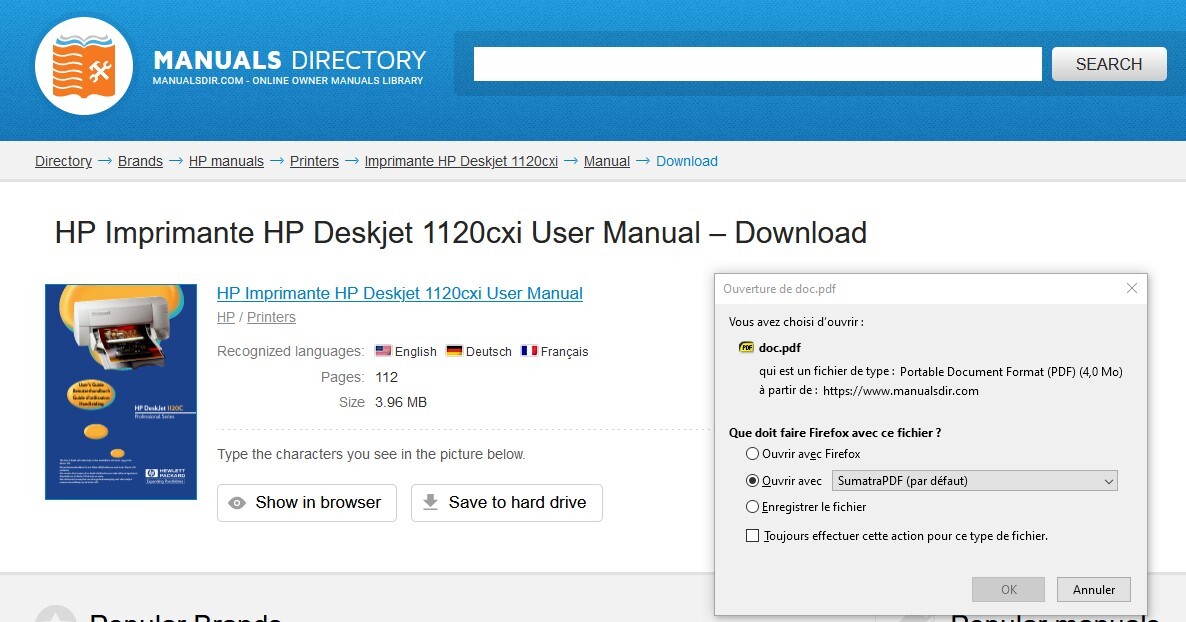Open Imprimante HP Deskjet 1120cxi breadcrumb
The image size is (1186, 622).
[461, 161]
